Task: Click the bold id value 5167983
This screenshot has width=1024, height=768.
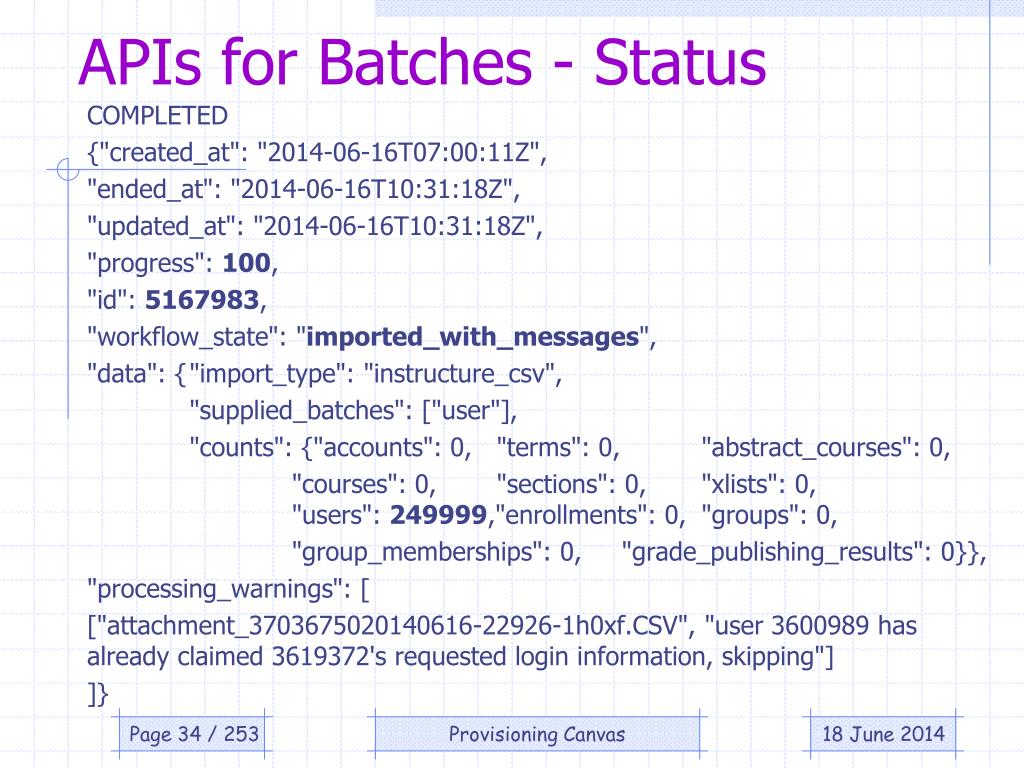Action: [x=202, y=300]
